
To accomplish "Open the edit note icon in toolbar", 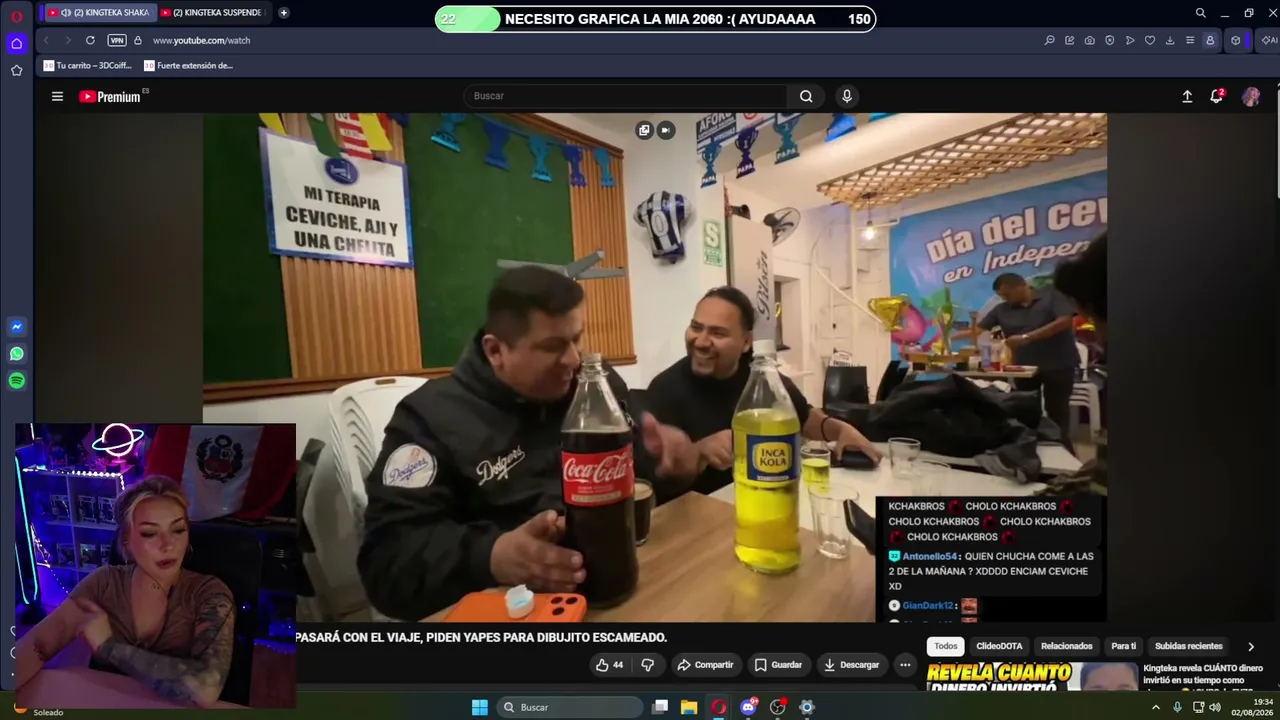I will [x=1069, y=40].
